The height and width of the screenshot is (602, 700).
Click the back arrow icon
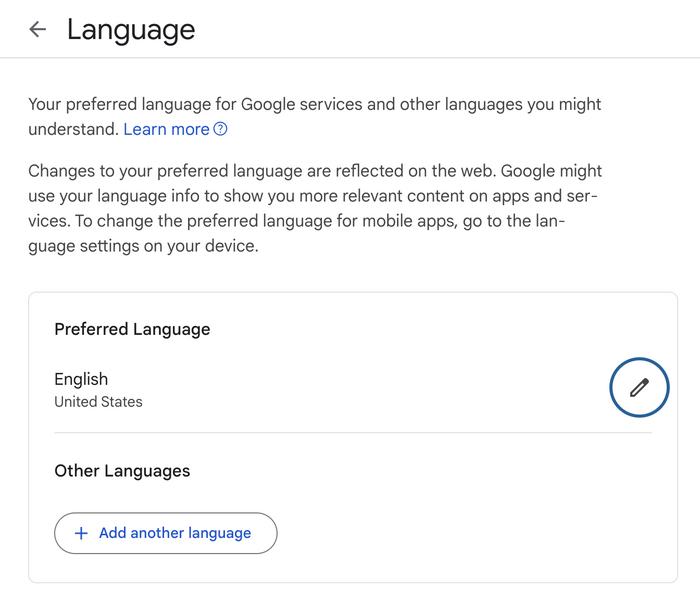tap(38, 29)
